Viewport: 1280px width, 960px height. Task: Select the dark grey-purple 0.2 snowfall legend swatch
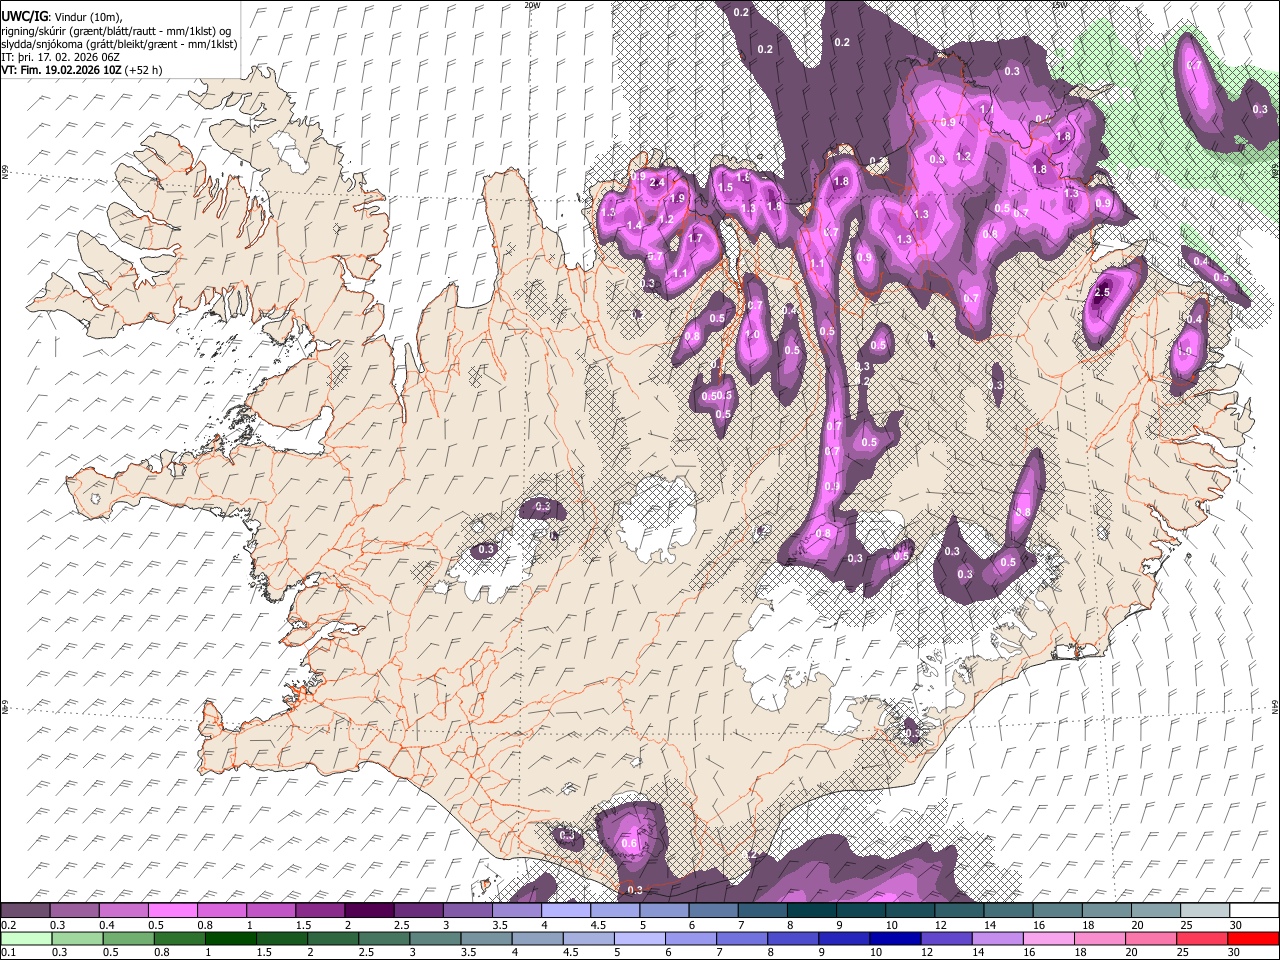[25, 911]
